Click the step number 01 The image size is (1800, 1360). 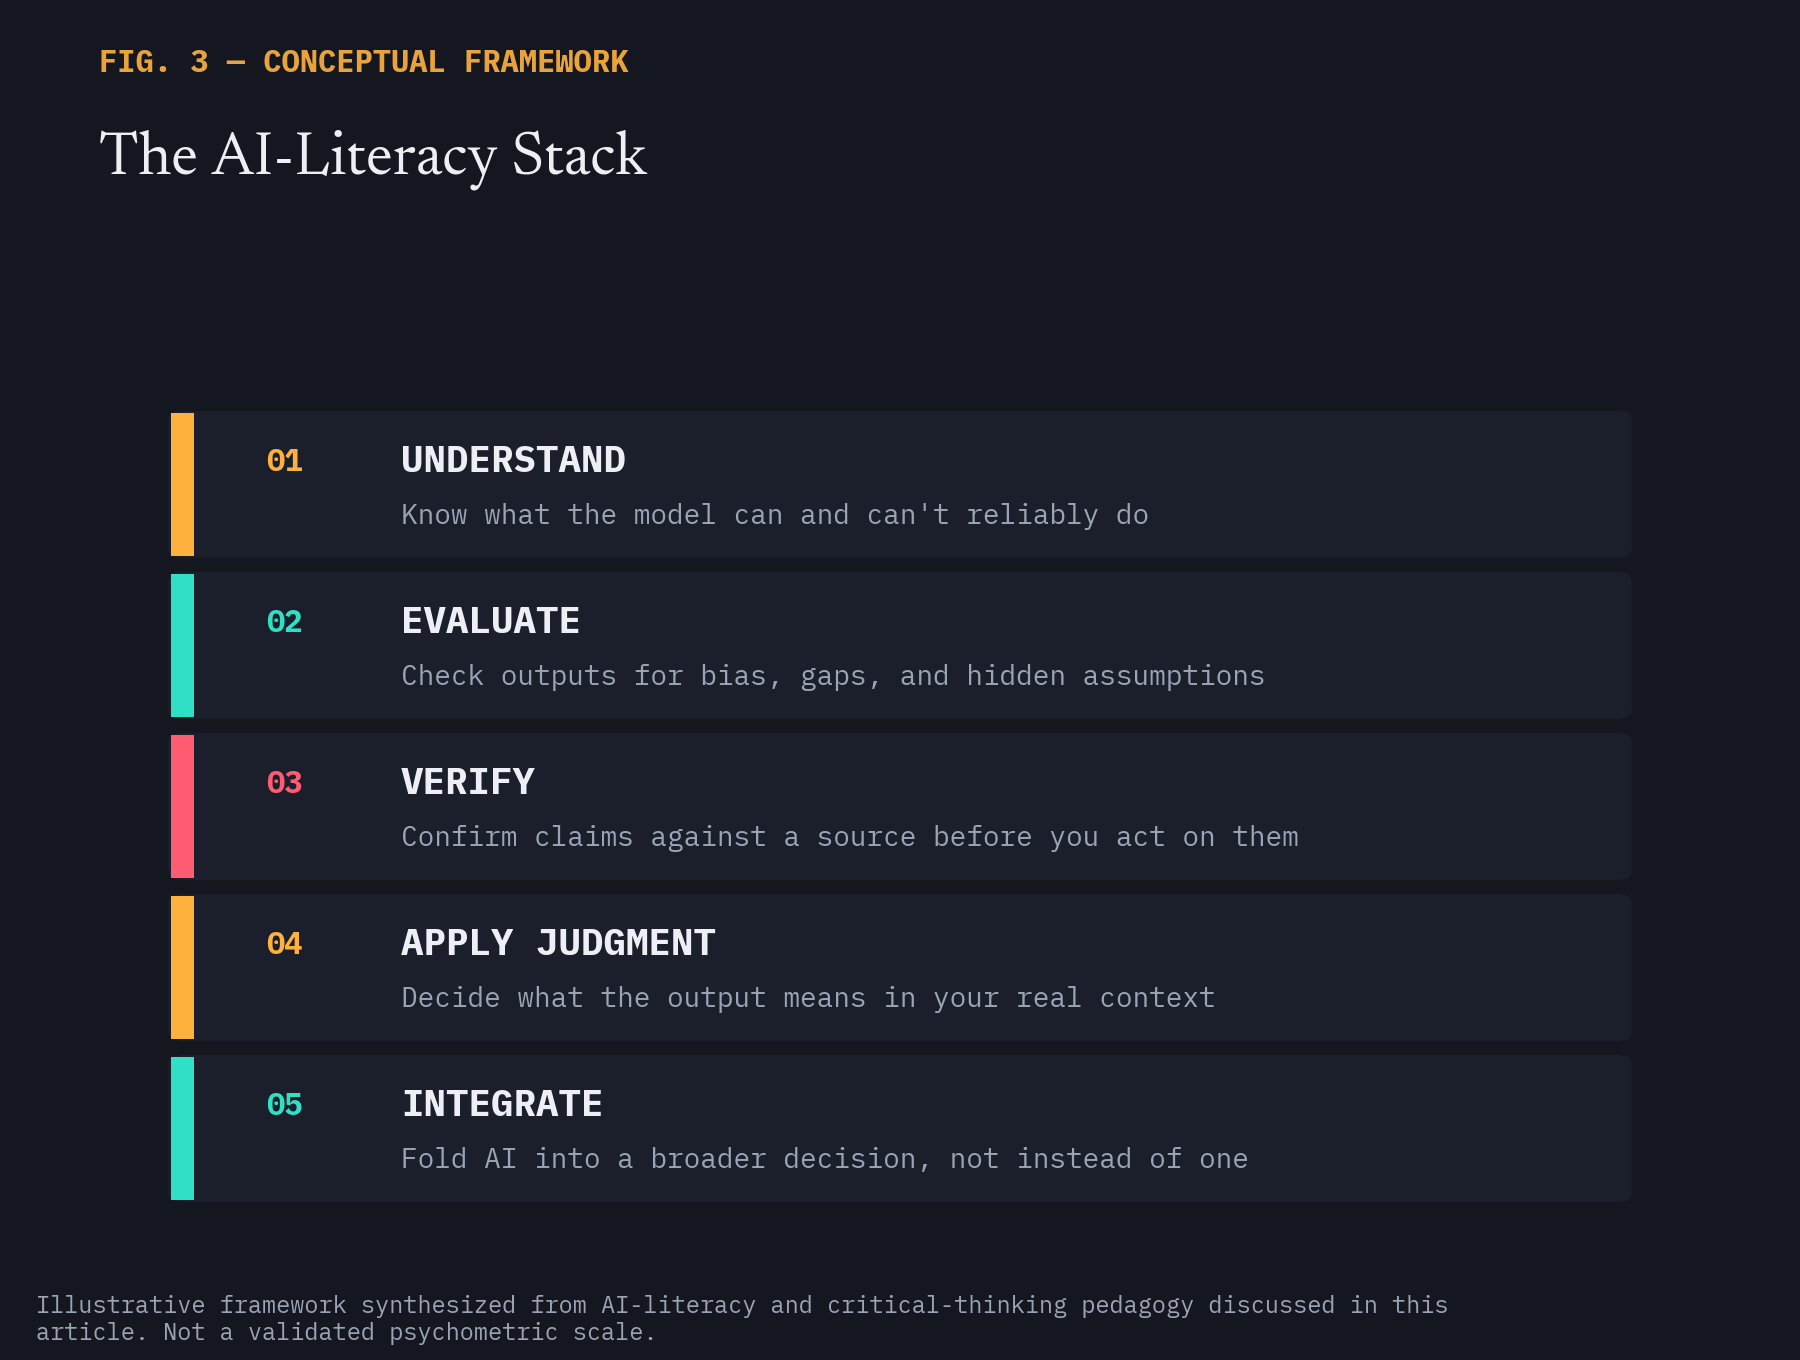(x=285, y=461)
